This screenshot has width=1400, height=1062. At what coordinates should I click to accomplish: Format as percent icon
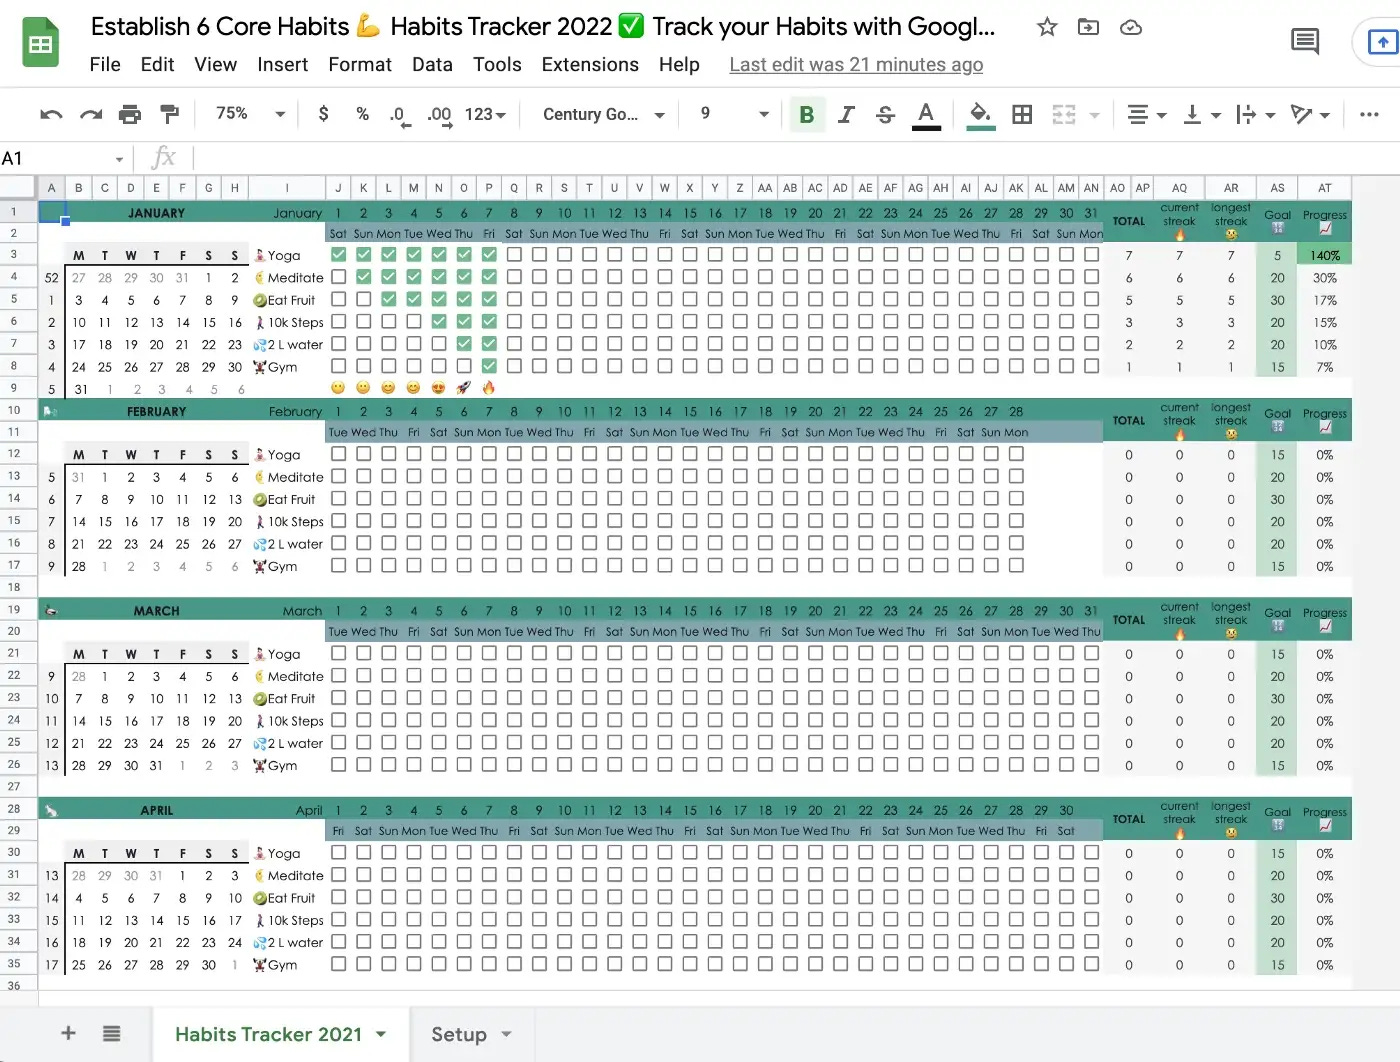point(362,114)
